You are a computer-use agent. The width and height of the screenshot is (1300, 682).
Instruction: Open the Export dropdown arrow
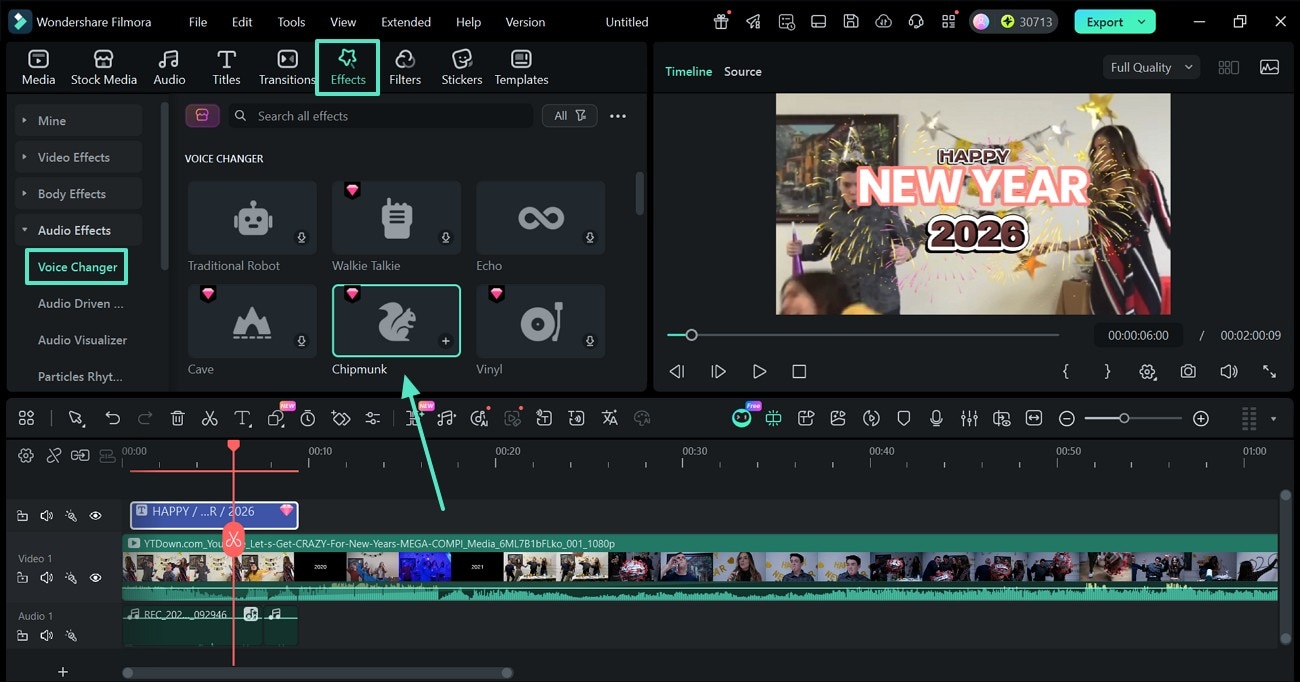click(1142, 22)
